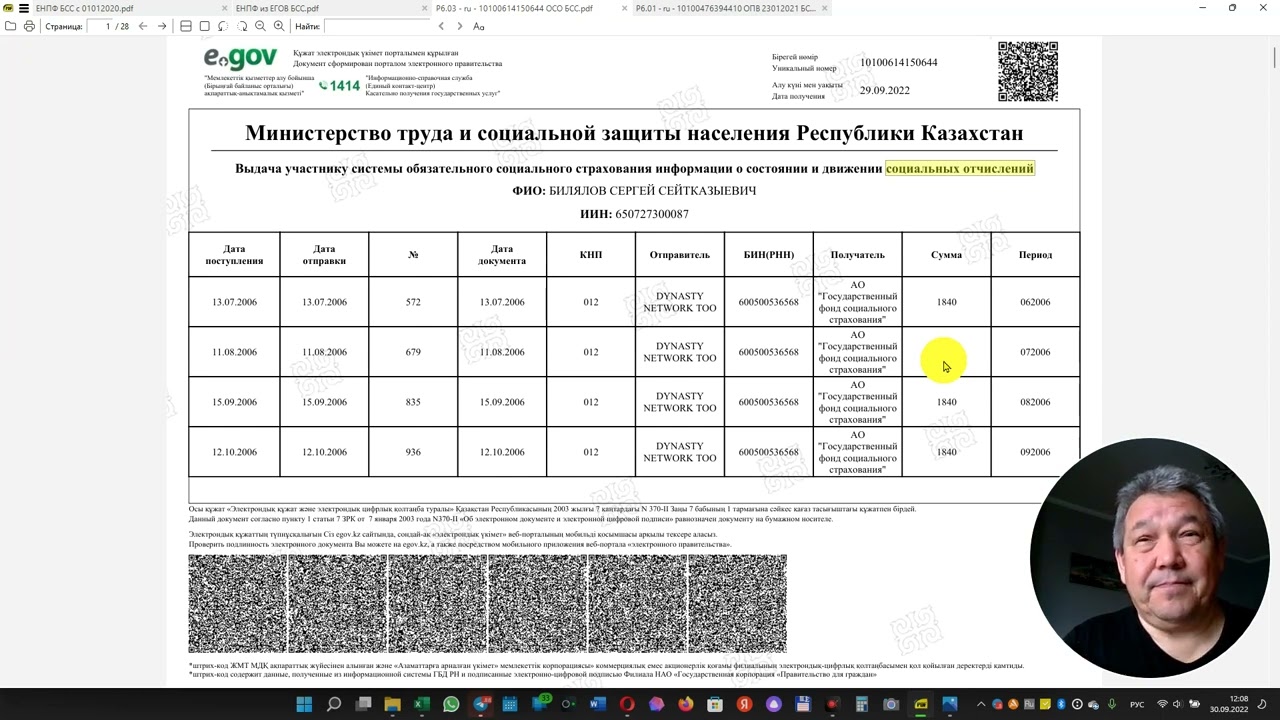1280x720 pixels.
Task: Open Firefox from the taskbar
Action: [x=685, y=705]
